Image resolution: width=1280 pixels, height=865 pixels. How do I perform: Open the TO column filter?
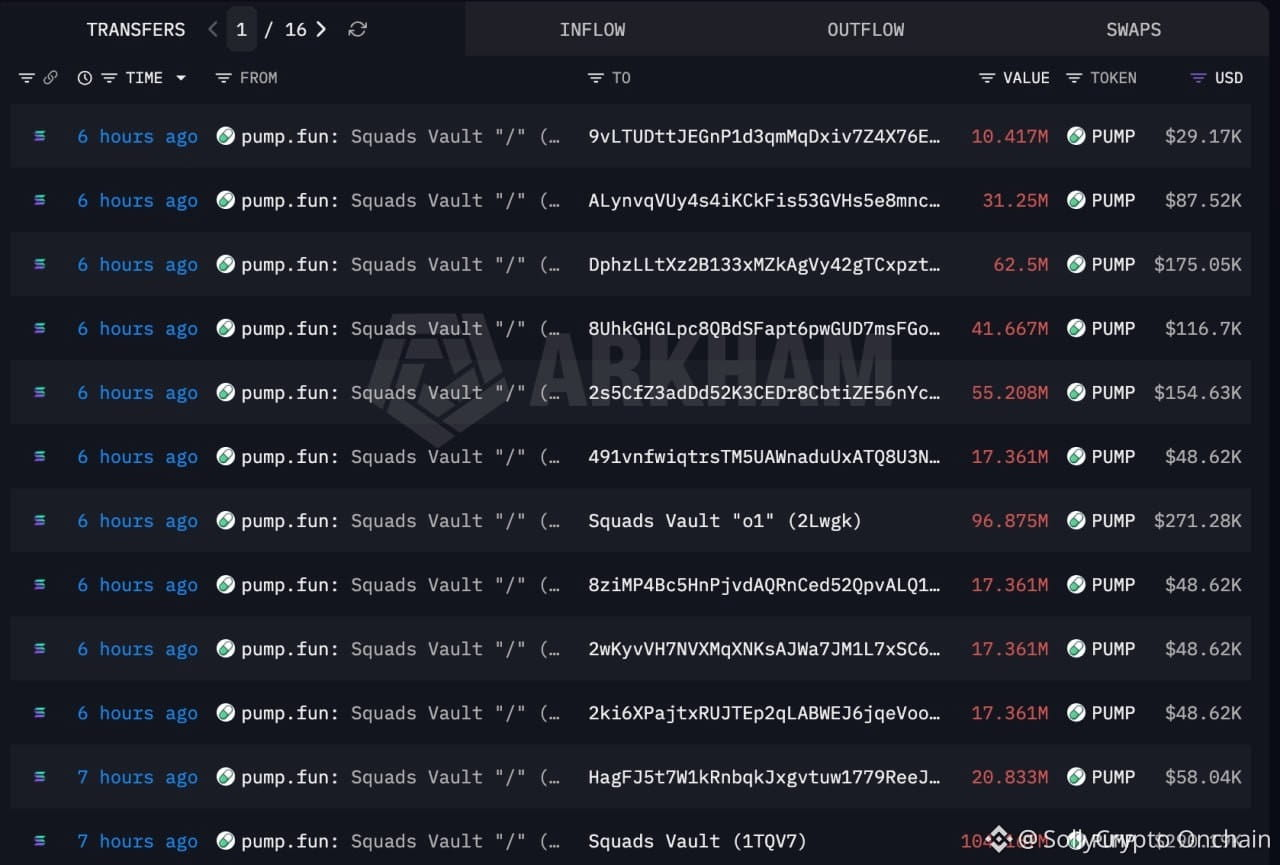click(596, 78)
